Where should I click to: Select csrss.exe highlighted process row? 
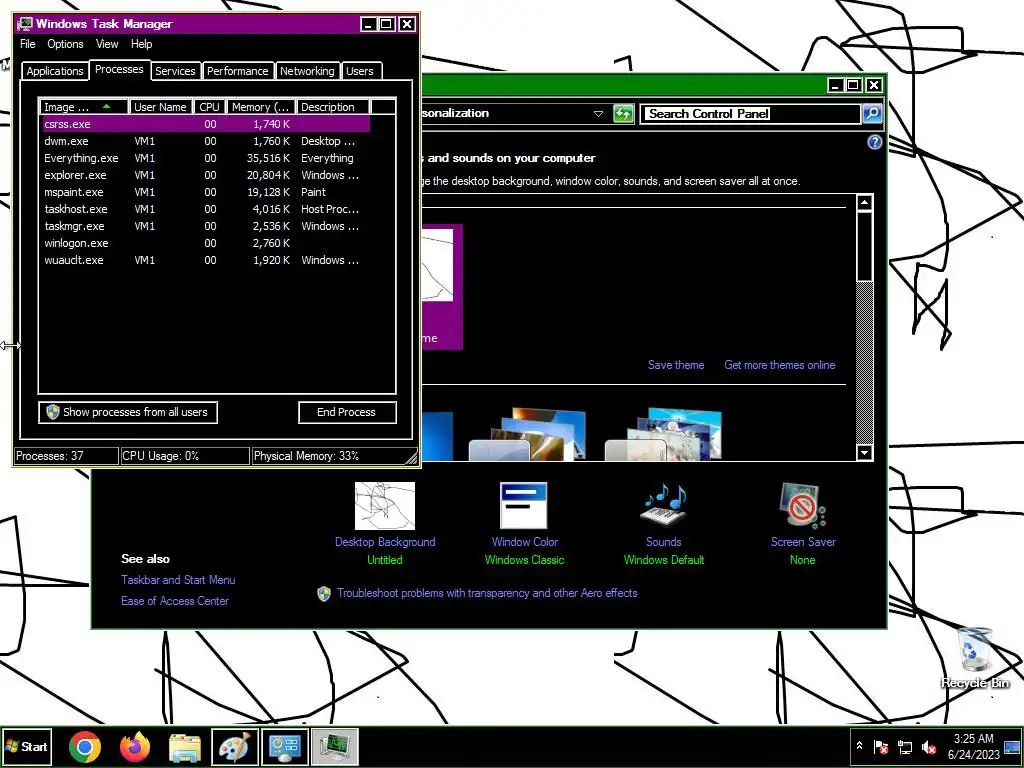(206, 124)
